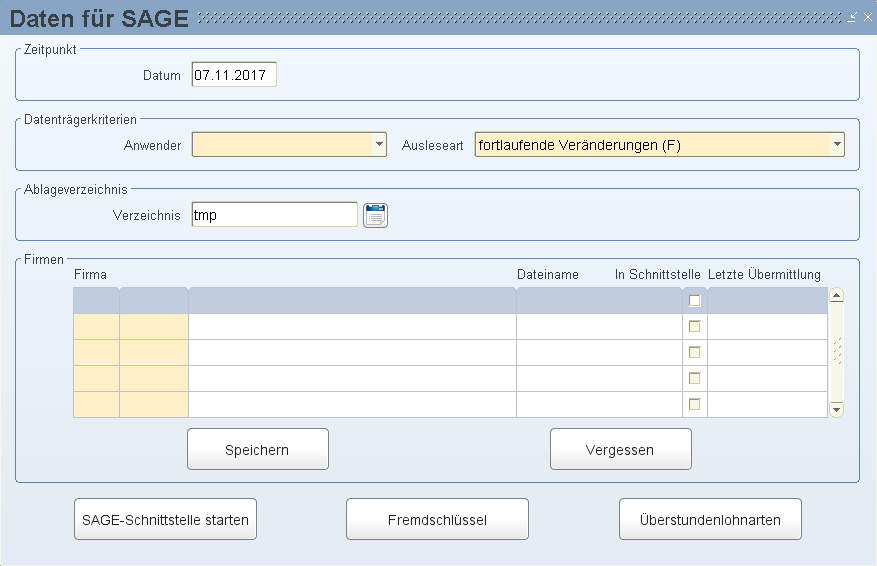Open the directory browse icon next to Verzeichnis
The image size is (877, 566).
[375, 215]
